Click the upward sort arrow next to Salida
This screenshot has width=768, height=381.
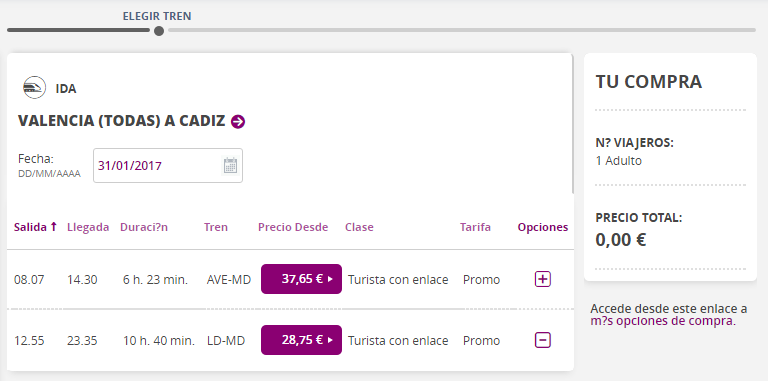[54, 226]
